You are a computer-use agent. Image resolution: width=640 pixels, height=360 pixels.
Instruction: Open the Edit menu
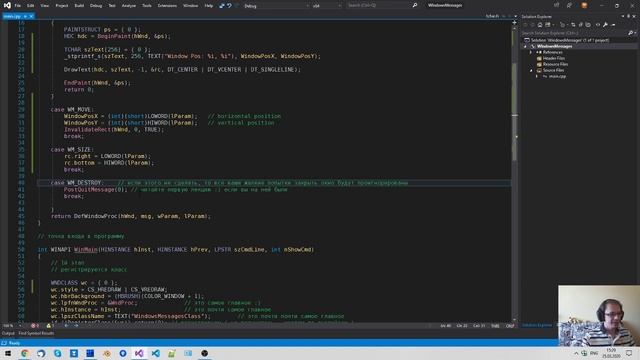point(31,6)
